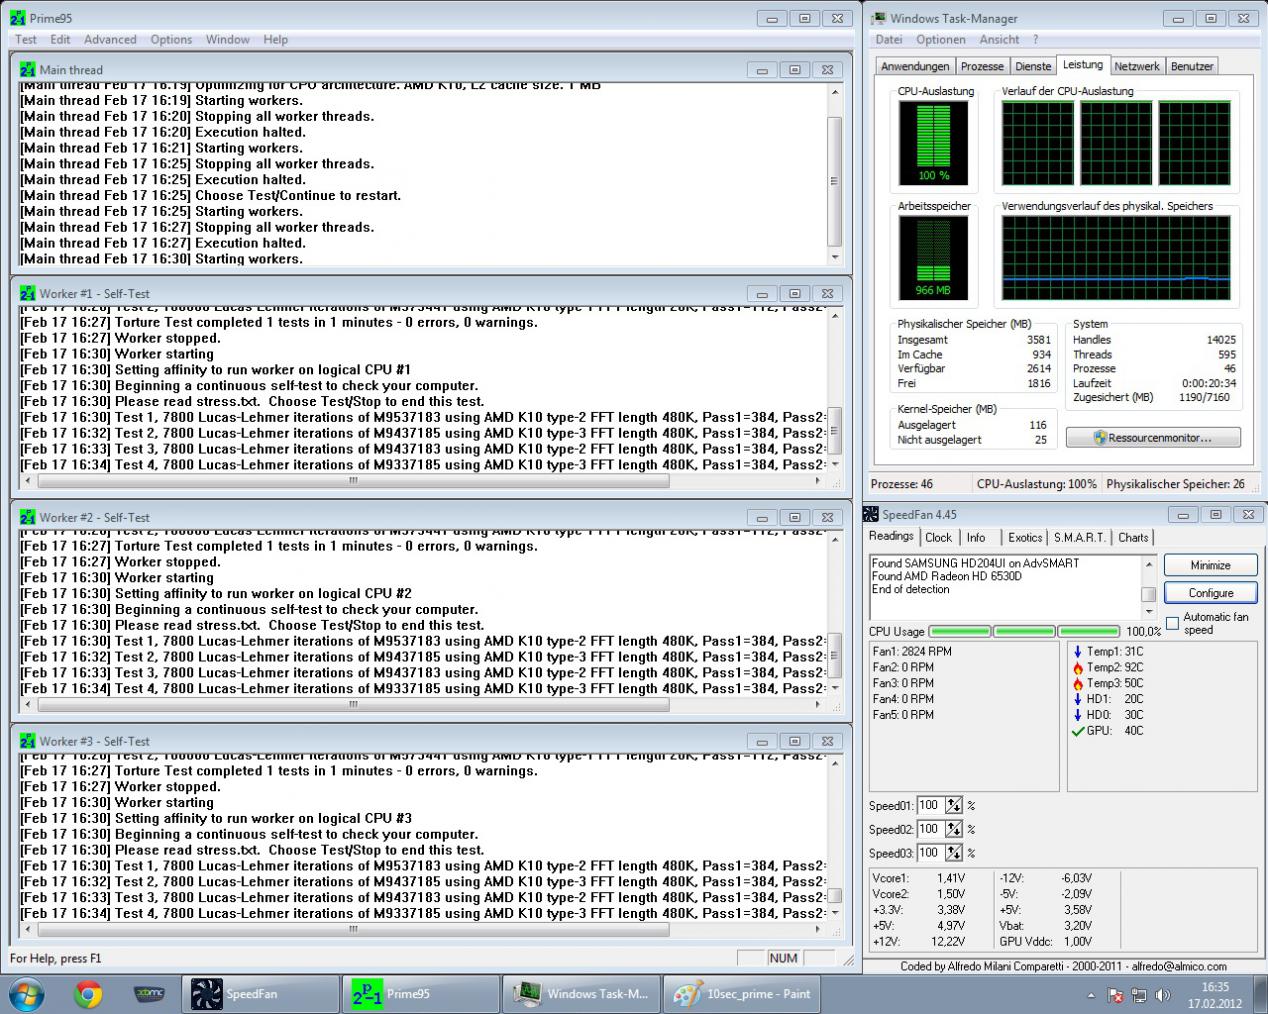Click the Prime95 title bar icon

click(x=18, y=18)
